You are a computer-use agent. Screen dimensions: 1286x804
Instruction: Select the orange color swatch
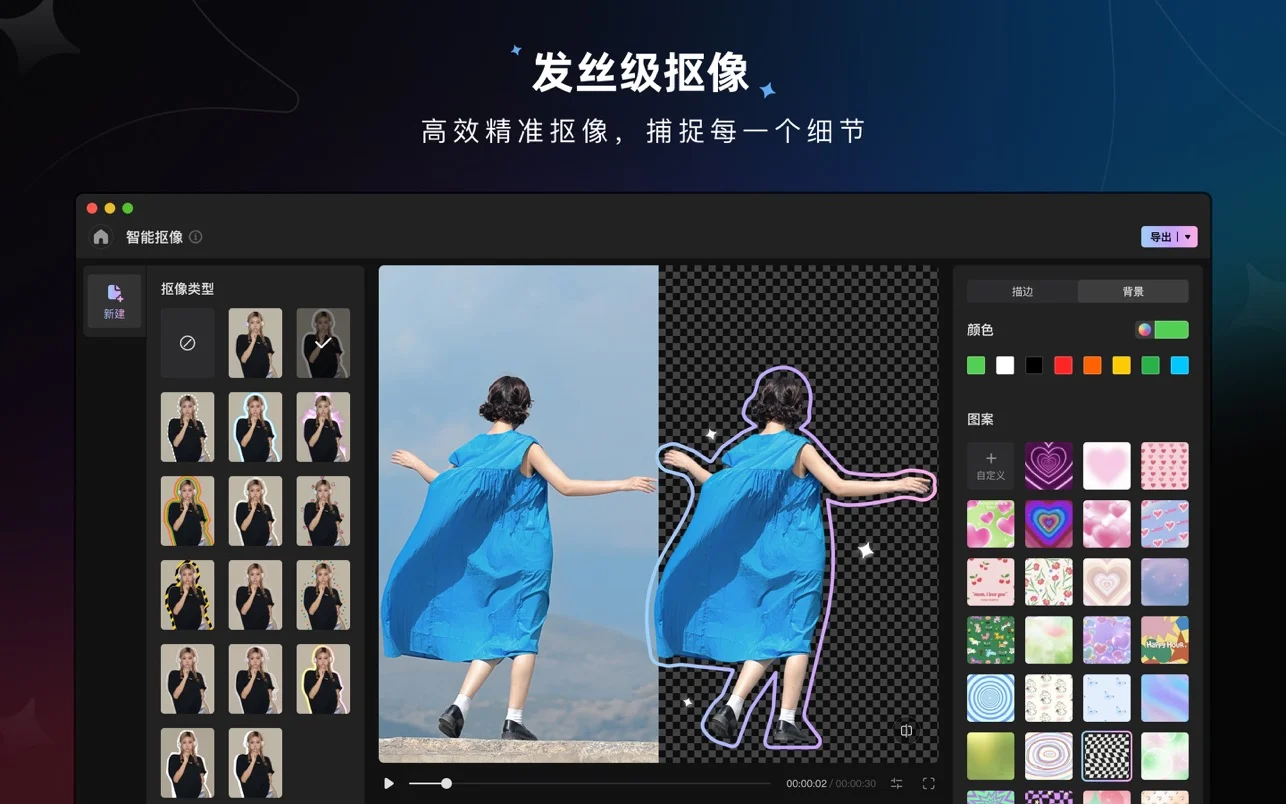pyautogui.click(x=1092, y=366)
